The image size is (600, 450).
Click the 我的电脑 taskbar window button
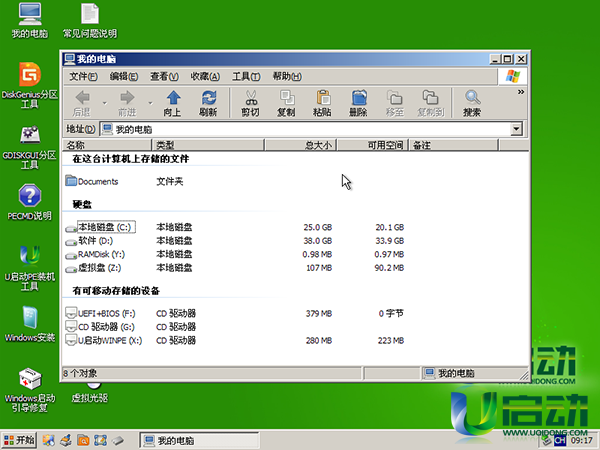tap(199, 441)
